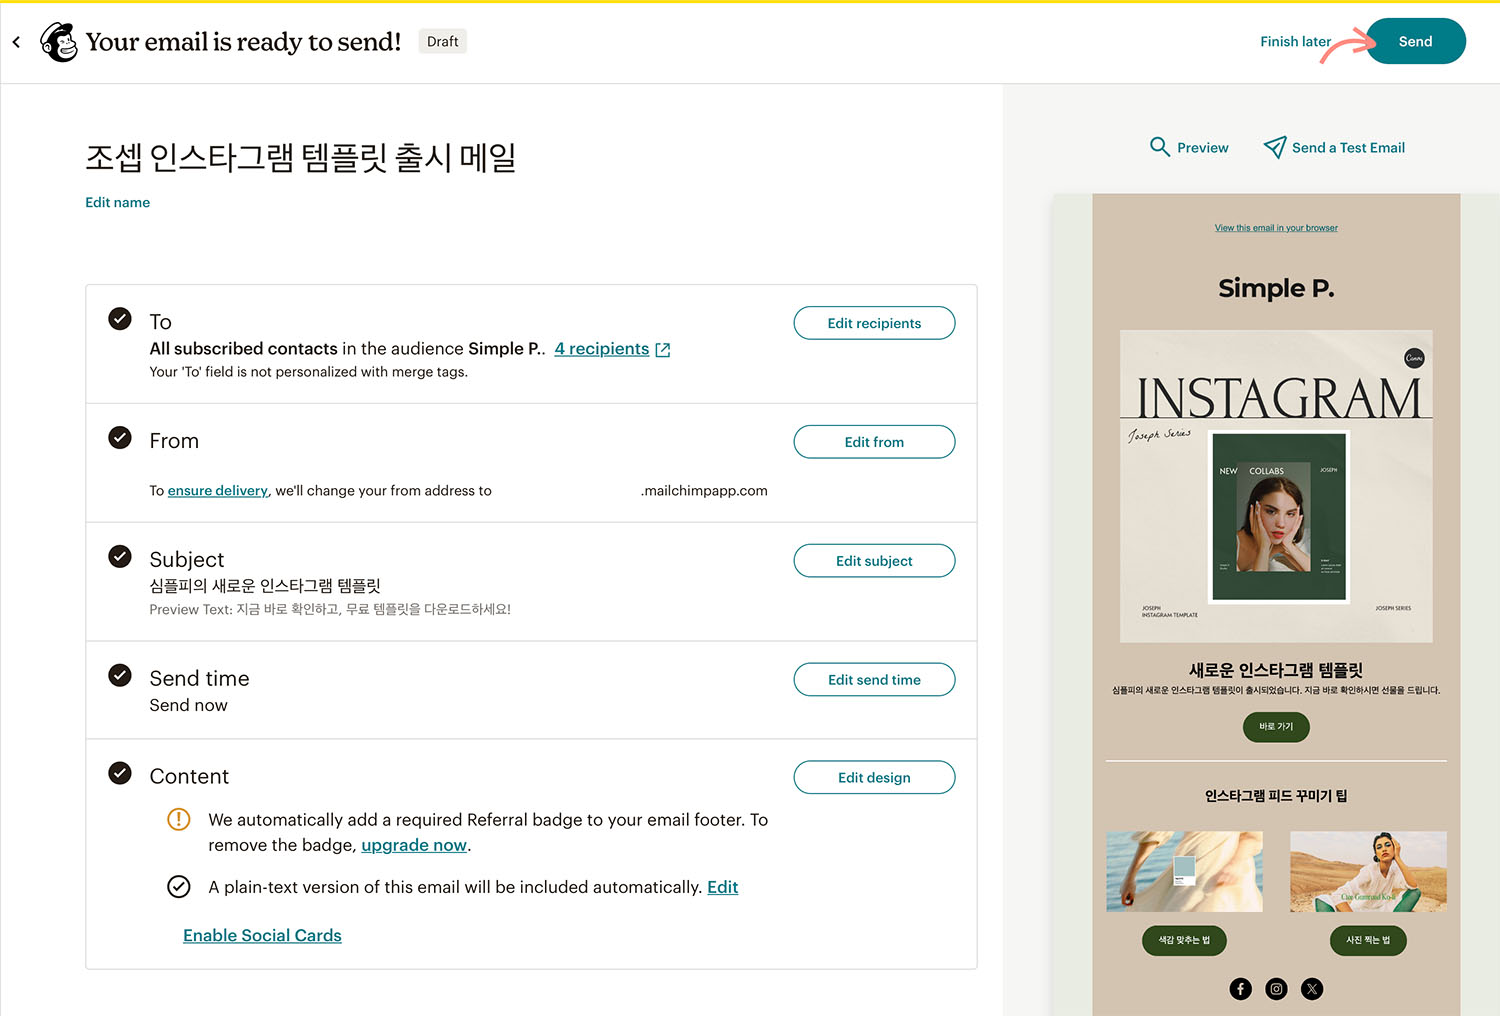
Task: Click Edit design button
Action: point(874,778)
